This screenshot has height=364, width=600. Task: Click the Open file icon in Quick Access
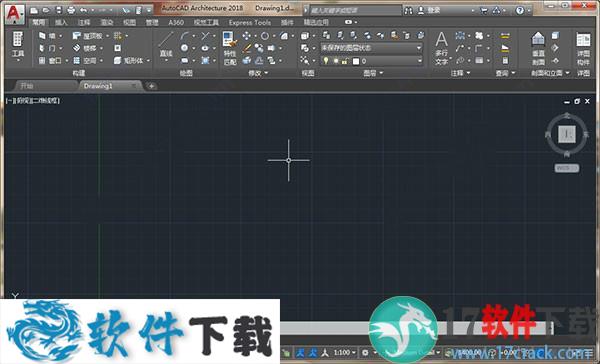click(46, 10)
